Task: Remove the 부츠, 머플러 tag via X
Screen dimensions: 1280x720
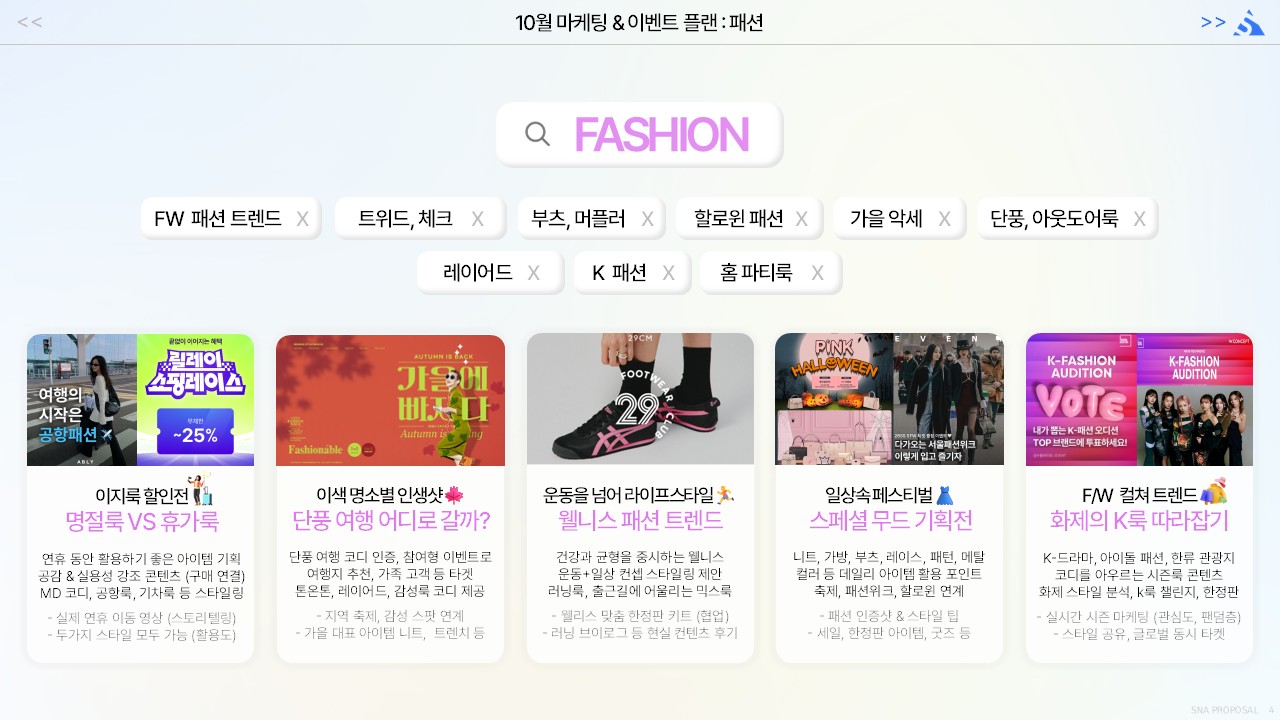Action: point(647,219)
